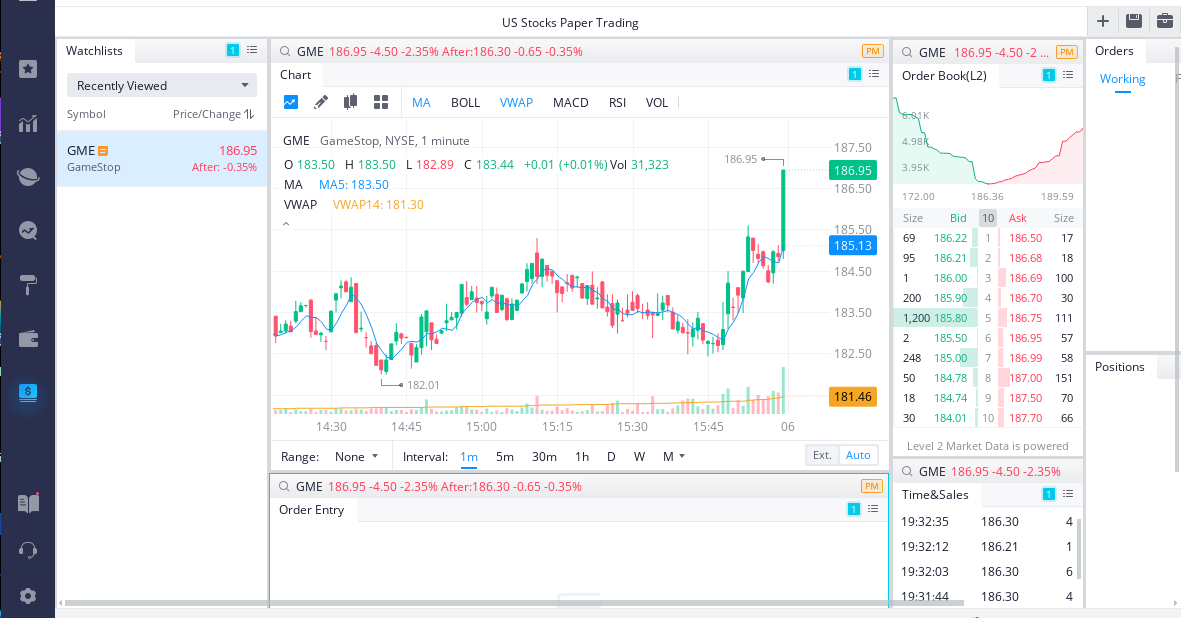Image resolution: width=1181 pixels, height=618 pixels.
Task: Open the planet Explore sidebar icon
Action: [x=28, y=177]
